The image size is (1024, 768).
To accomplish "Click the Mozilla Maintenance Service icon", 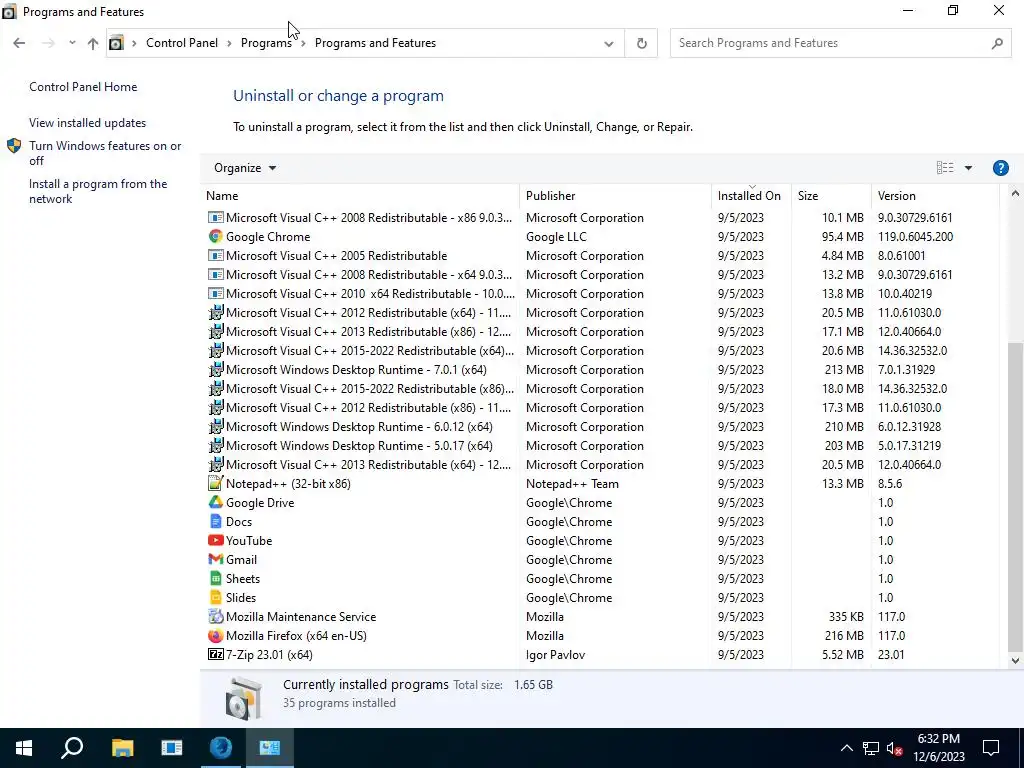I will (216, 616).
